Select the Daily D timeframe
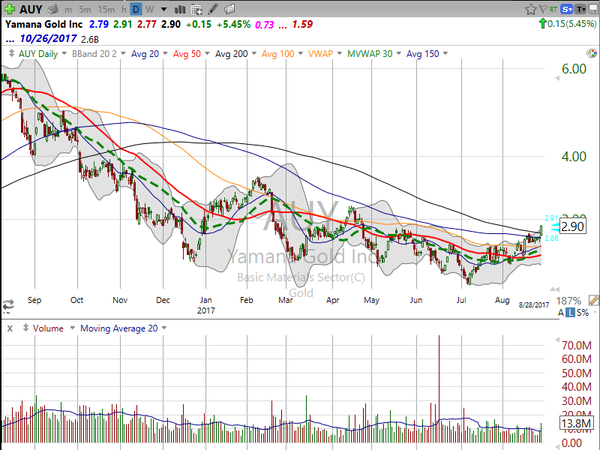The image size is (600, 450). [136, 10]
